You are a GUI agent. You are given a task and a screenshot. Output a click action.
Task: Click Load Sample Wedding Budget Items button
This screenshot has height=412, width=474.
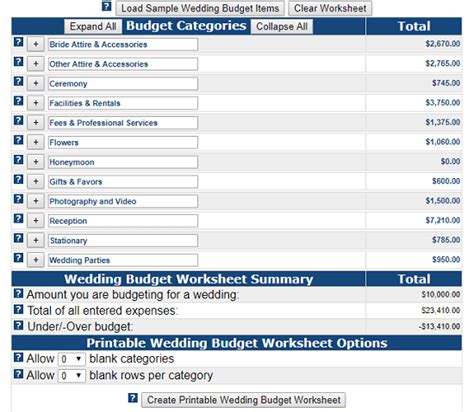[x=200, y=8]
